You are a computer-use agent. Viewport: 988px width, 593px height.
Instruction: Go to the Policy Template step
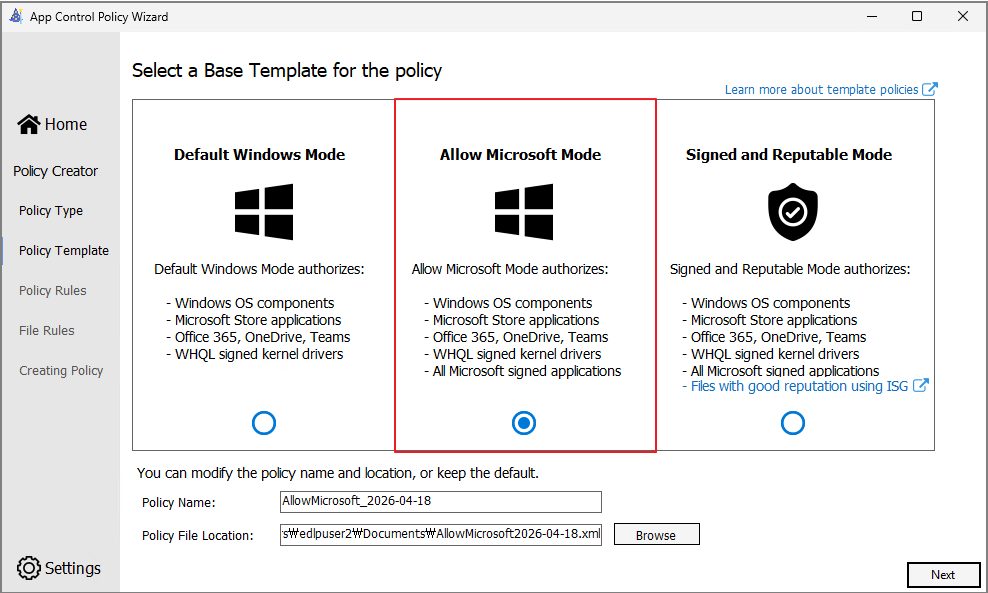pyautogui.click(x=64, y=251)
